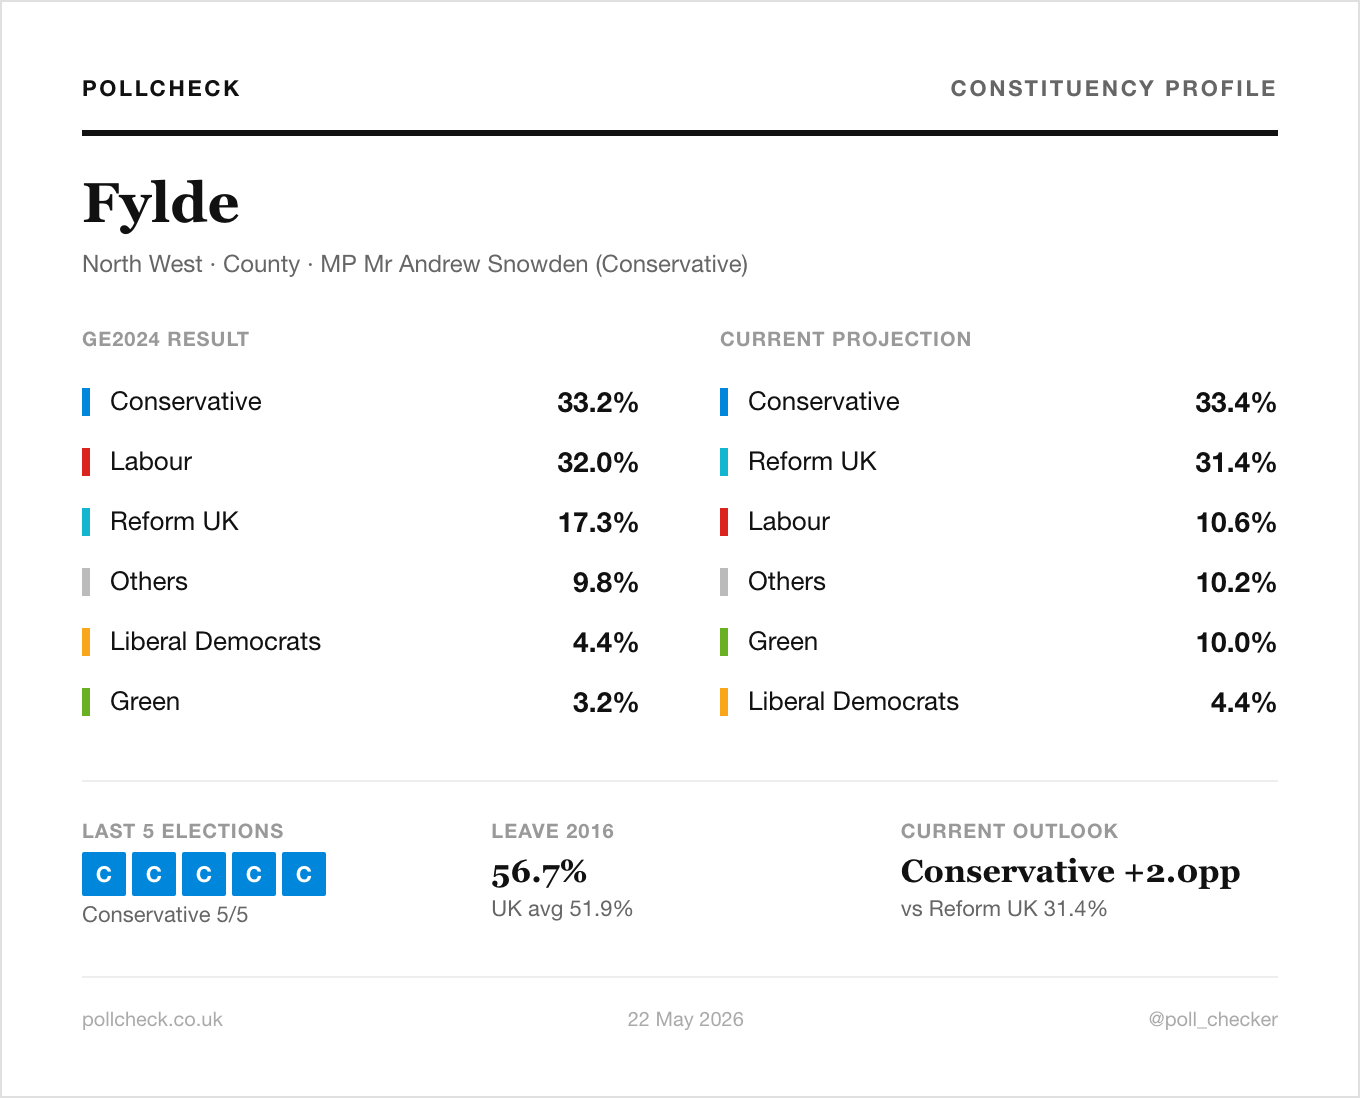Click the teal Reform UK swatch in current projection
This screenshot has height=1098, width=1360.
point(724,462)
